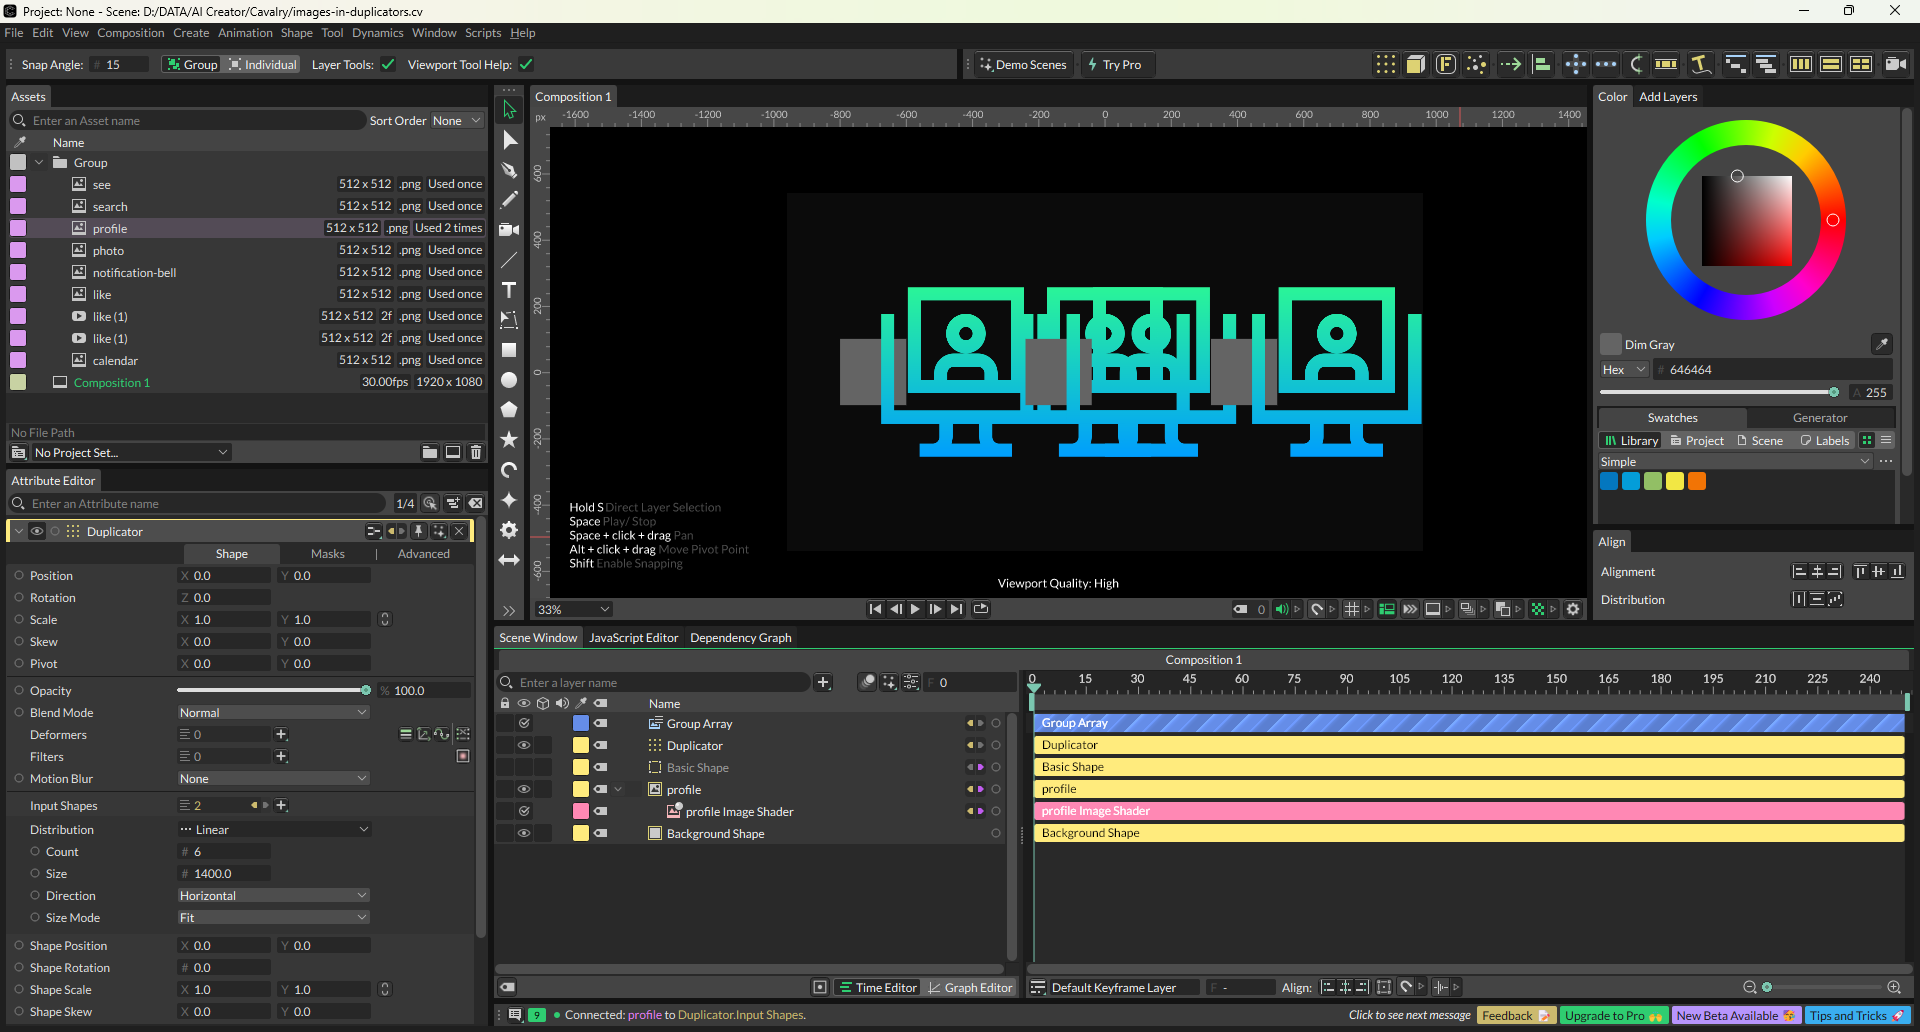Viewport: 1920px width, 1032px height.
Task: Collapse the Group folder in Assets
Action: pos(39,162)
